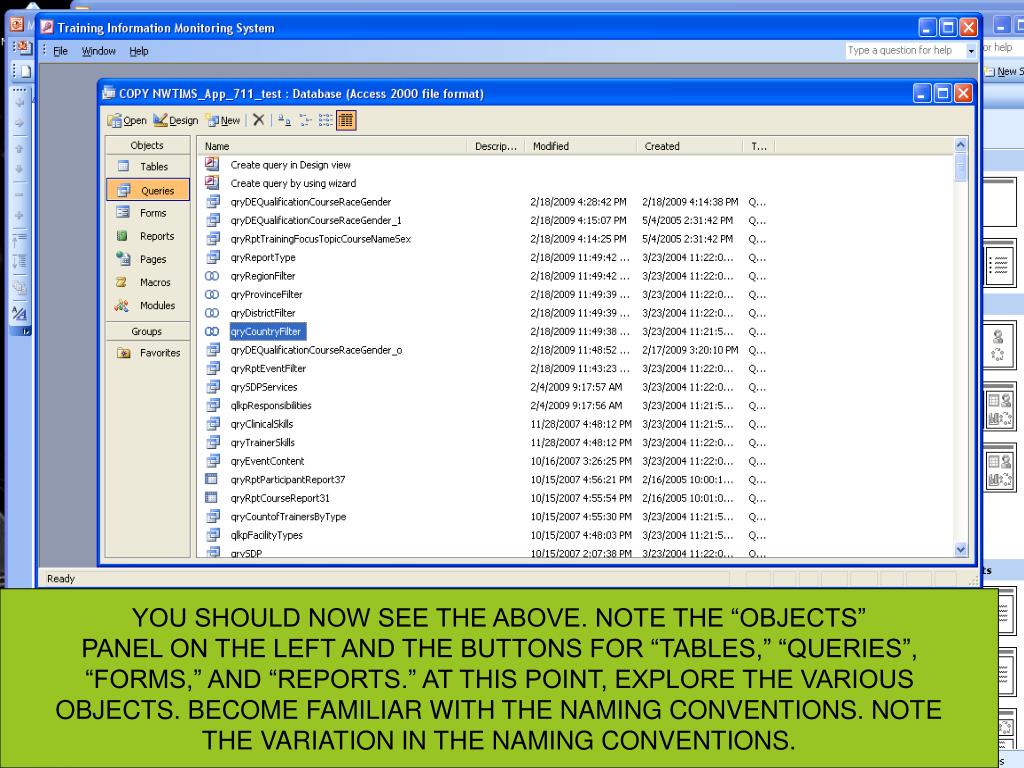1024x768 pixels.
Task: Click the Type a question for help box
Action: (x=904, y=50)
